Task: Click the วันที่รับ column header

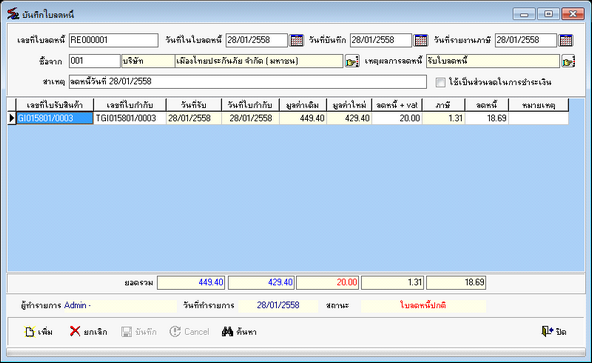Action: click(194, 105)
